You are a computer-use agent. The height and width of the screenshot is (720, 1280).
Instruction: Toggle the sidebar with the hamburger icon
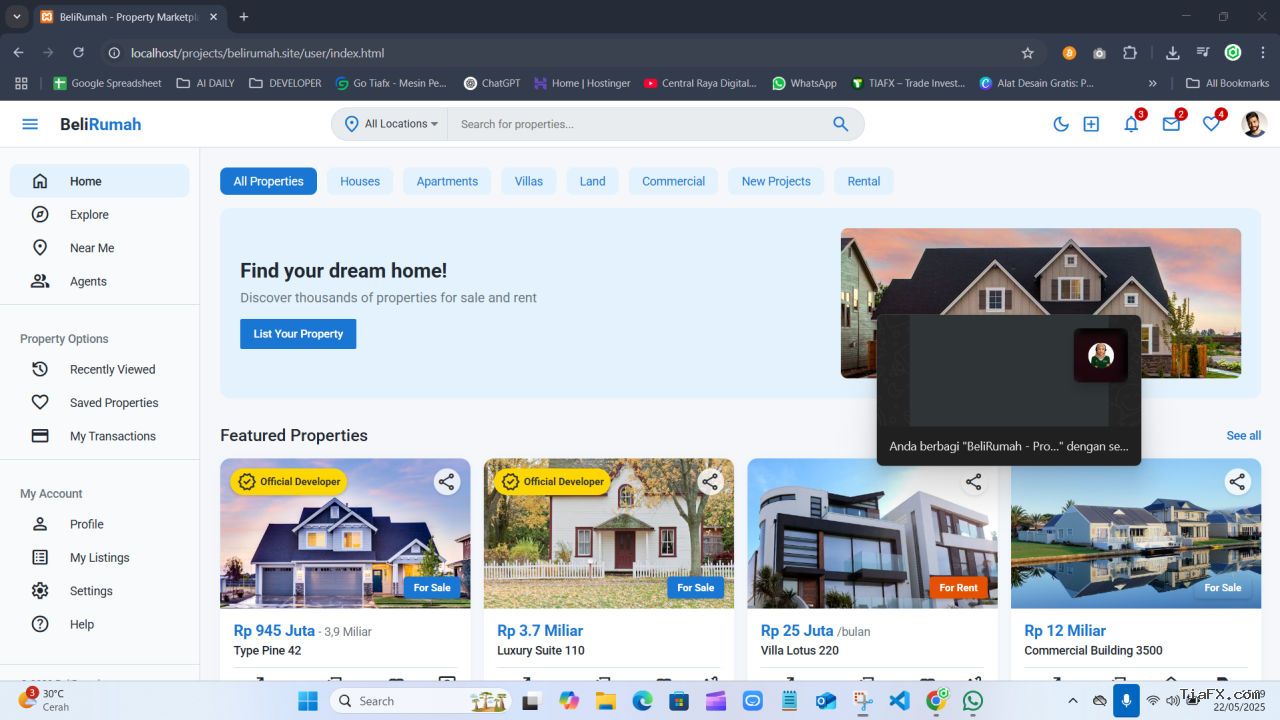[x=30, y=124]
